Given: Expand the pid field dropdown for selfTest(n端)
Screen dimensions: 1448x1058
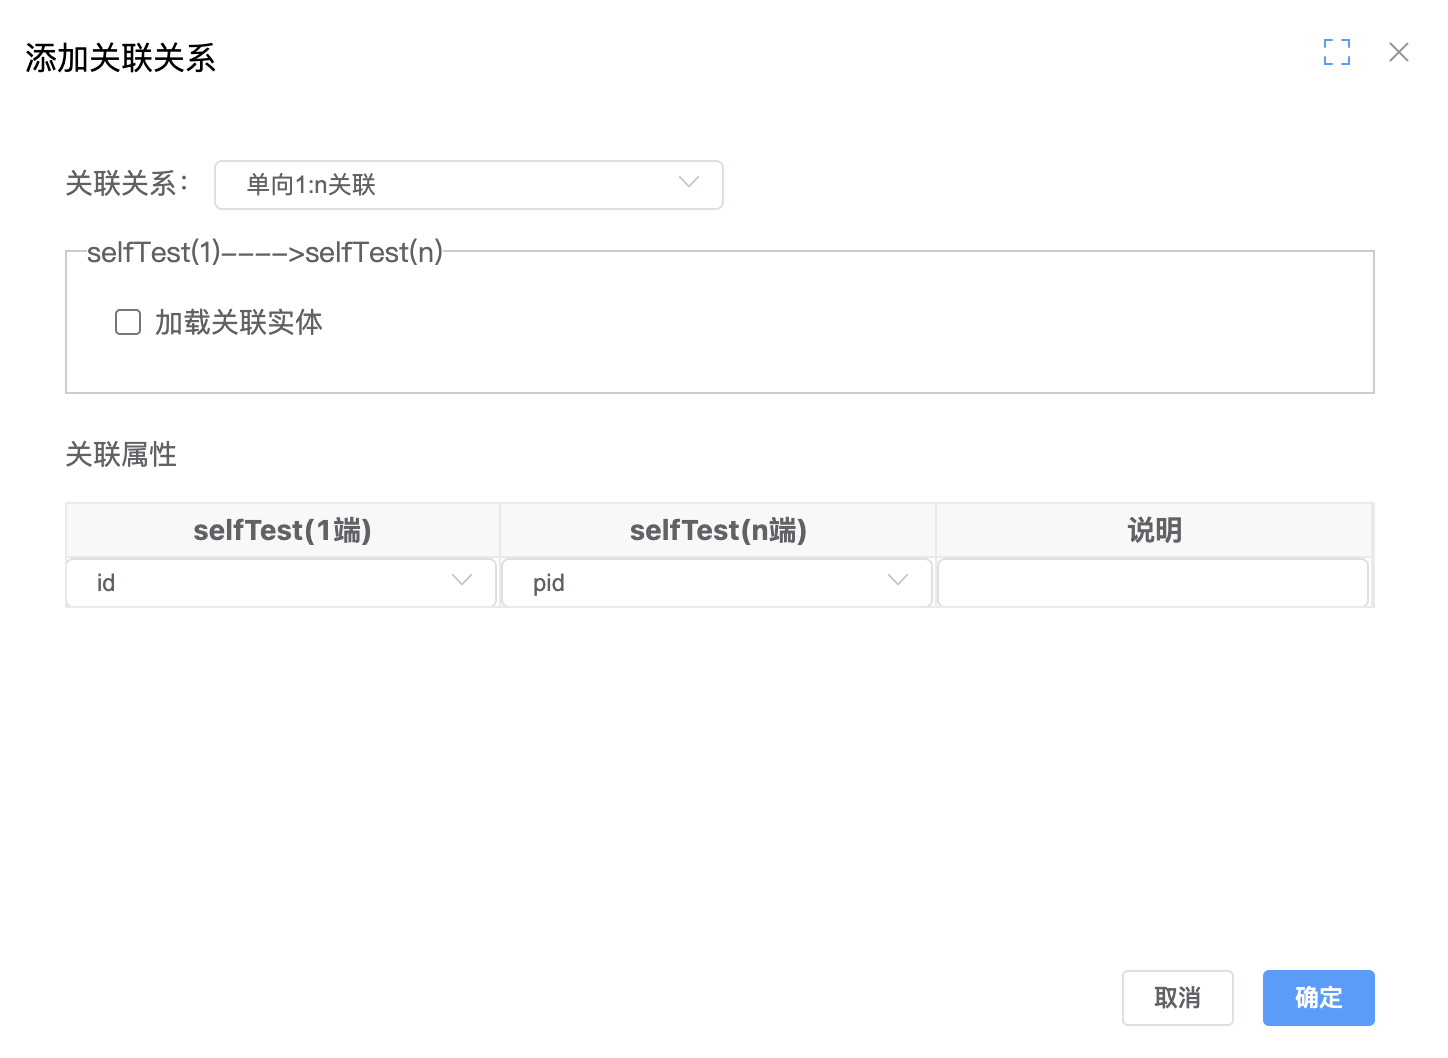Looking at the screenshot, I should click(x=716, y=583).
